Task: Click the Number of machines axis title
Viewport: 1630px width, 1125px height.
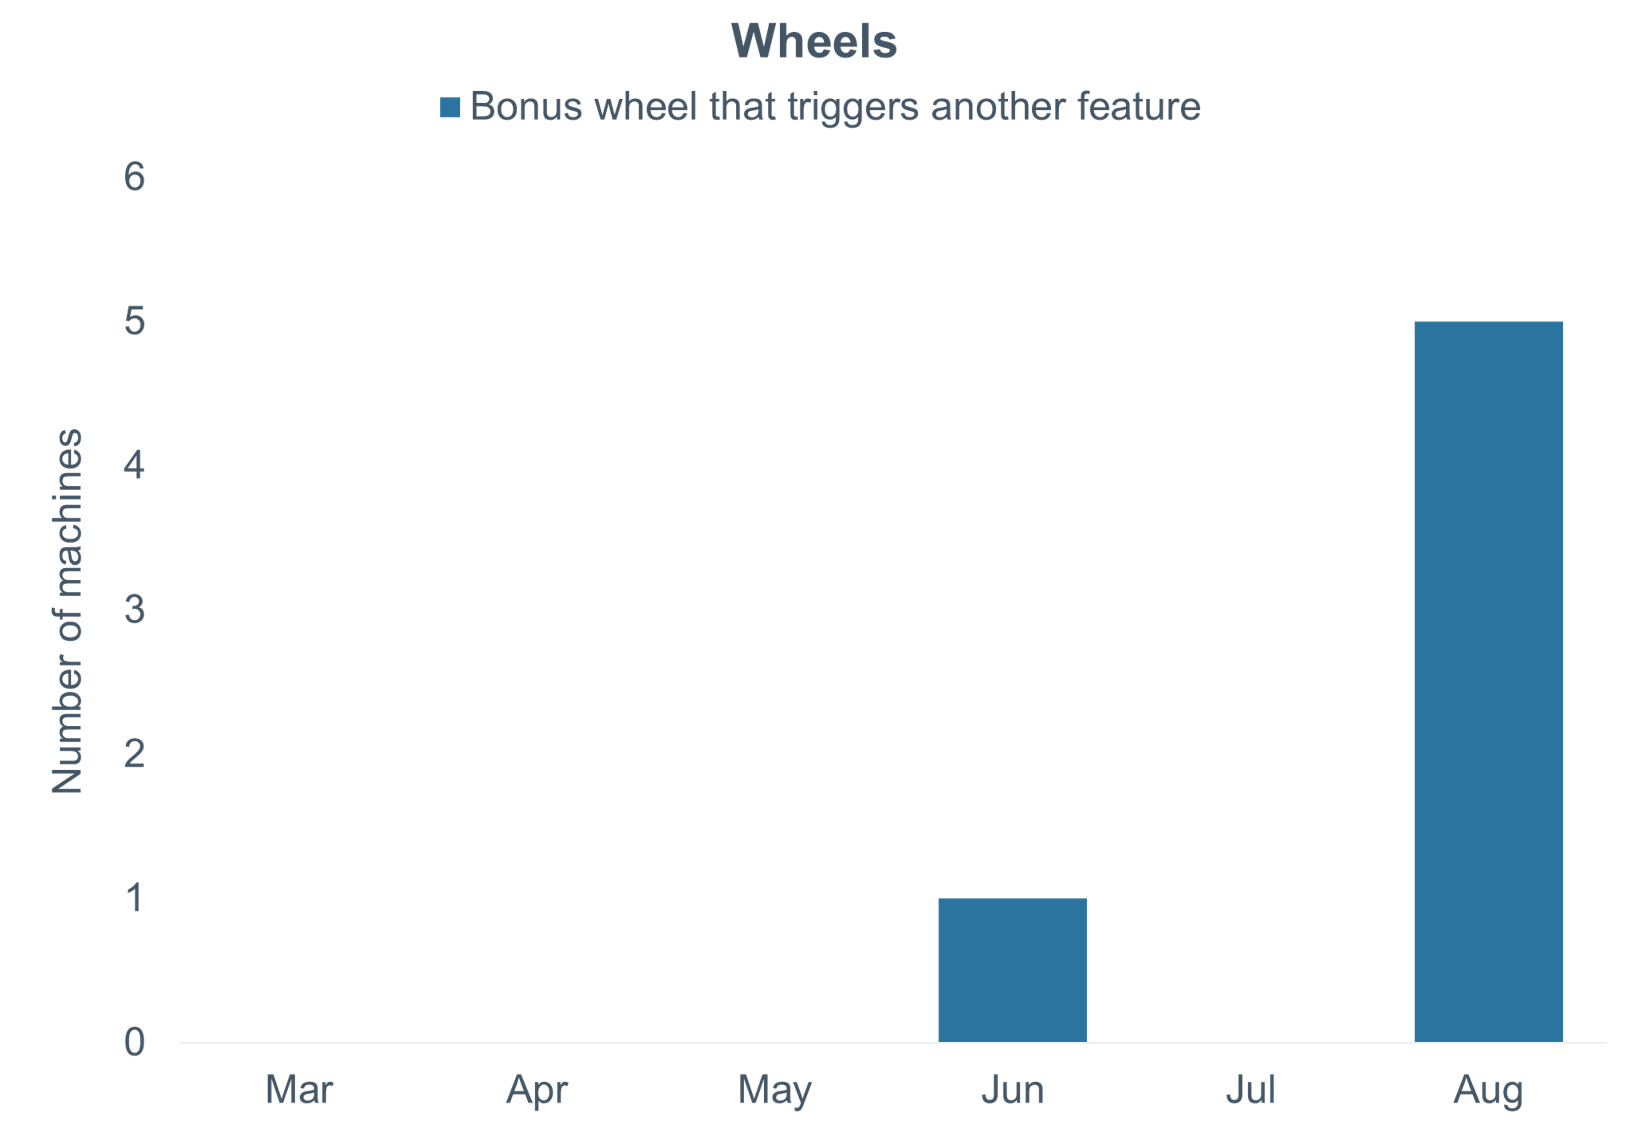Action: click(67, 611)
